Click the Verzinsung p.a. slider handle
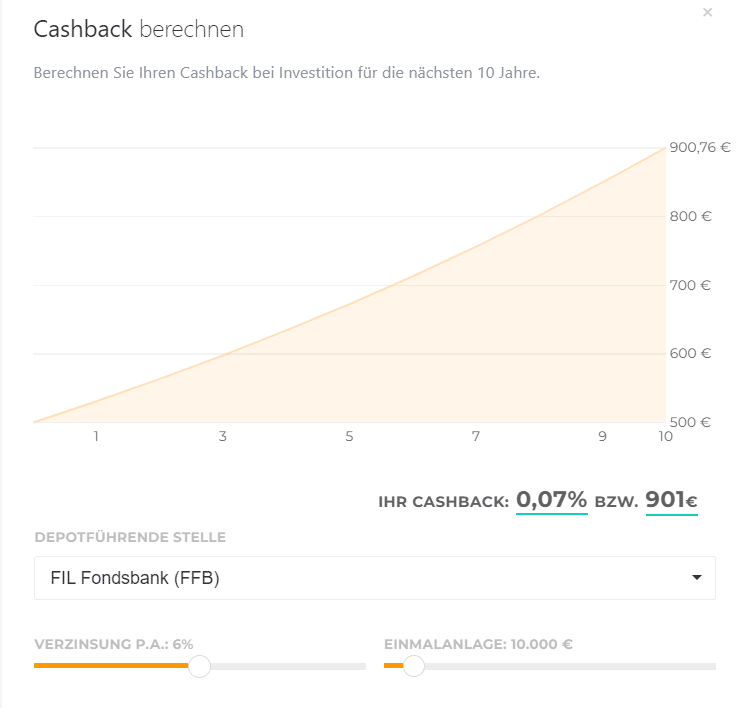 [x=200, y=666]
